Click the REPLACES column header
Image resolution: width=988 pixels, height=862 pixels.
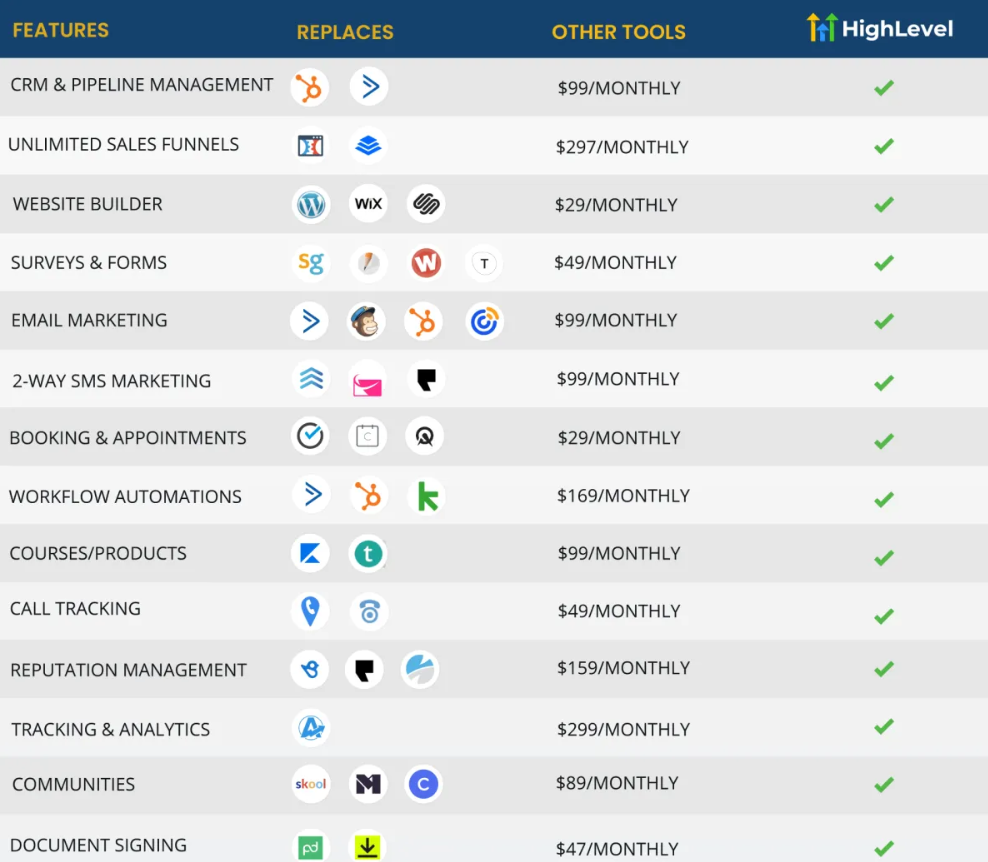point(345,32)
